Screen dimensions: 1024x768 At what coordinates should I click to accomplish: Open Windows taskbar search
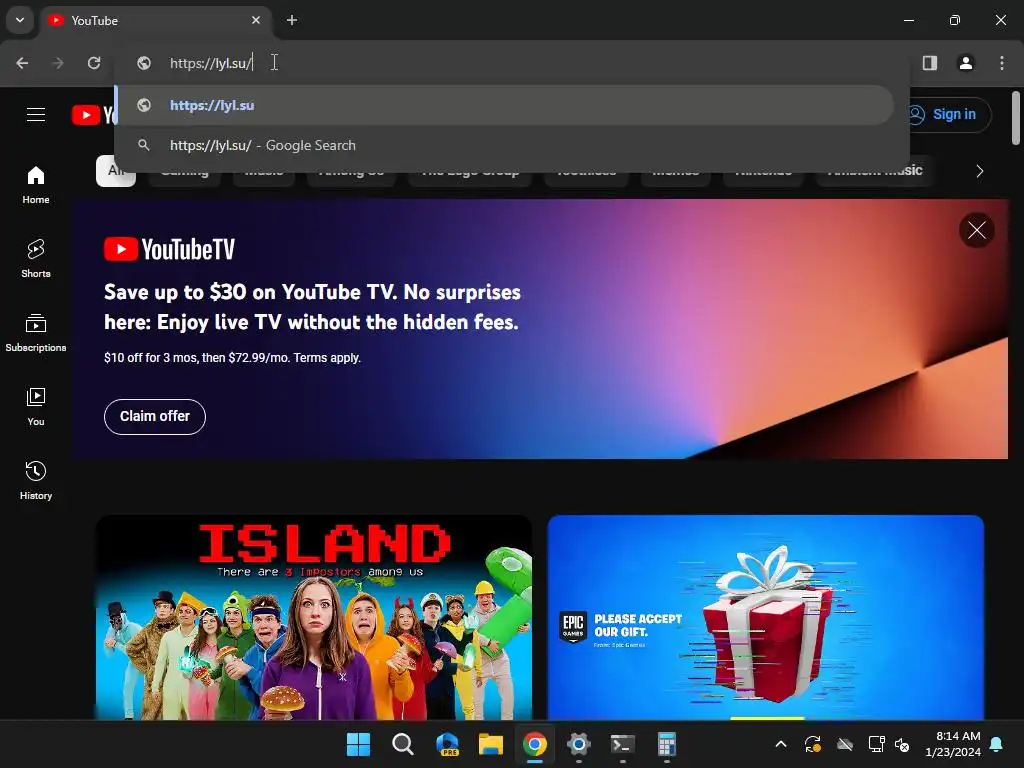[402, 744]
